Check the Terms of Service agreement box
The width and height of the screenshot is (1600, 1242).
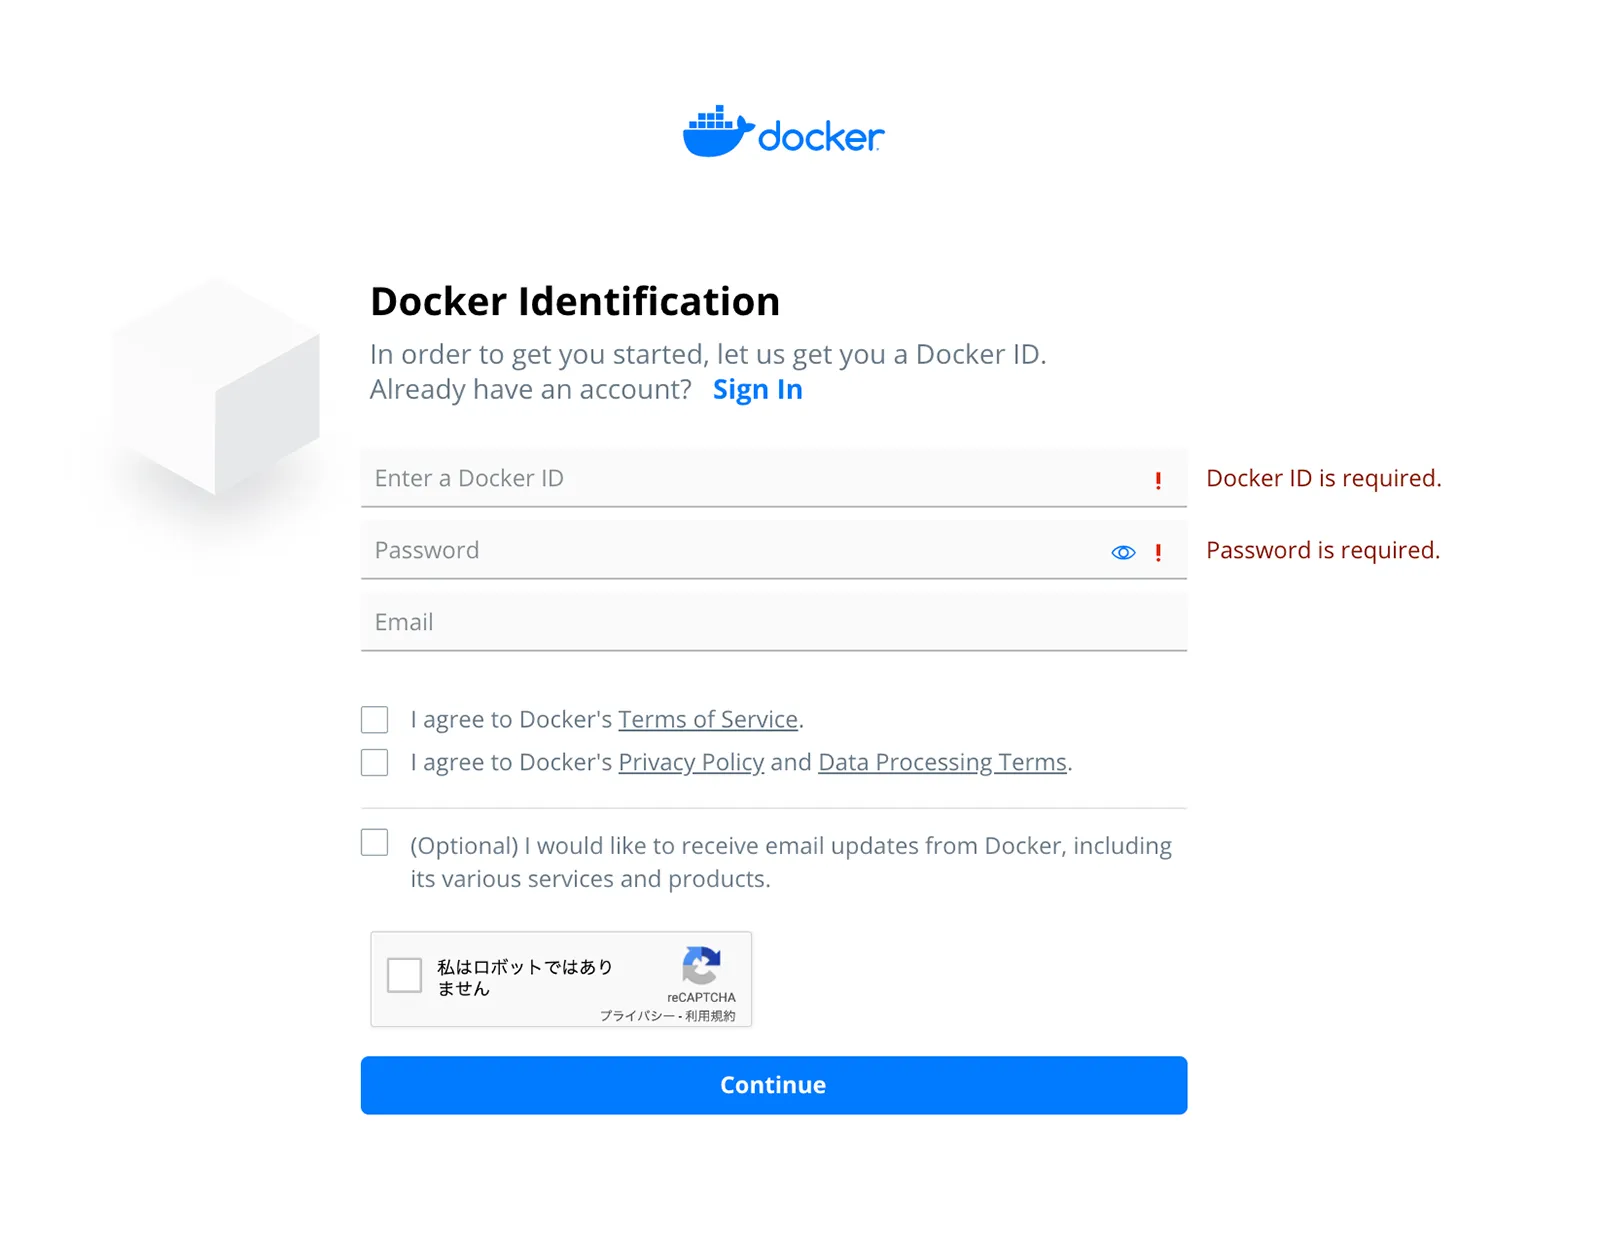pos(375,720)
